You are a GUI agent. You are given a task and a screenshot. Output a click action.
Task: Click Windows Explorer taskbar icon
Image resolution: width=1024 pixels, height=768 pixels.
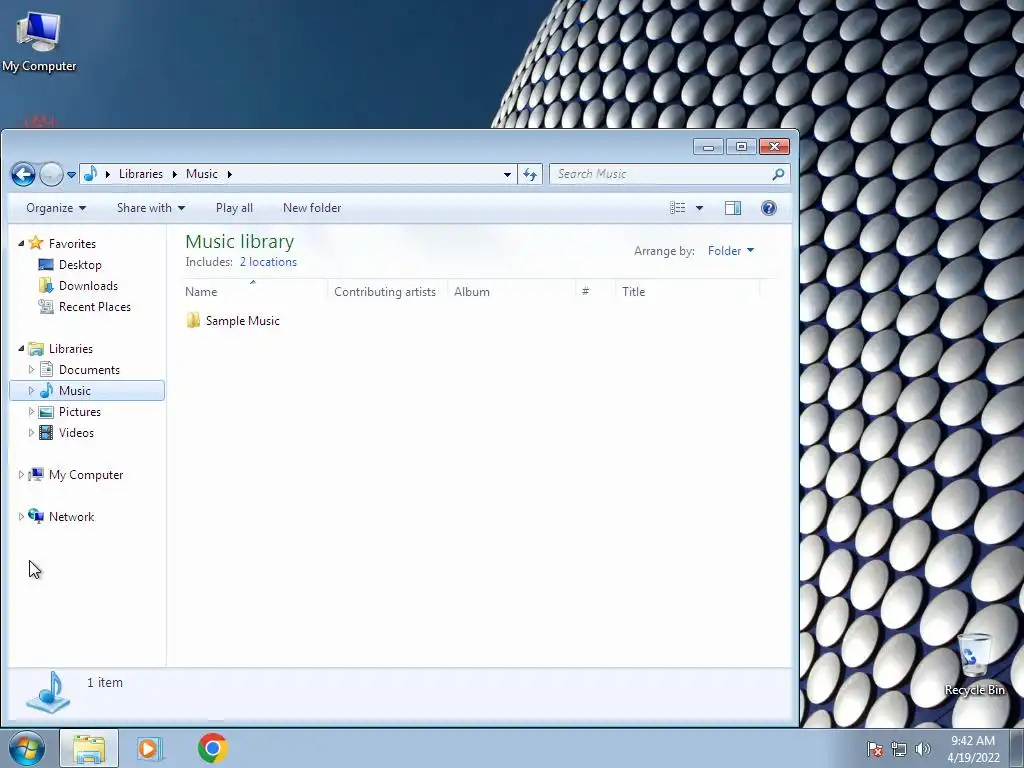coord(89,748)
